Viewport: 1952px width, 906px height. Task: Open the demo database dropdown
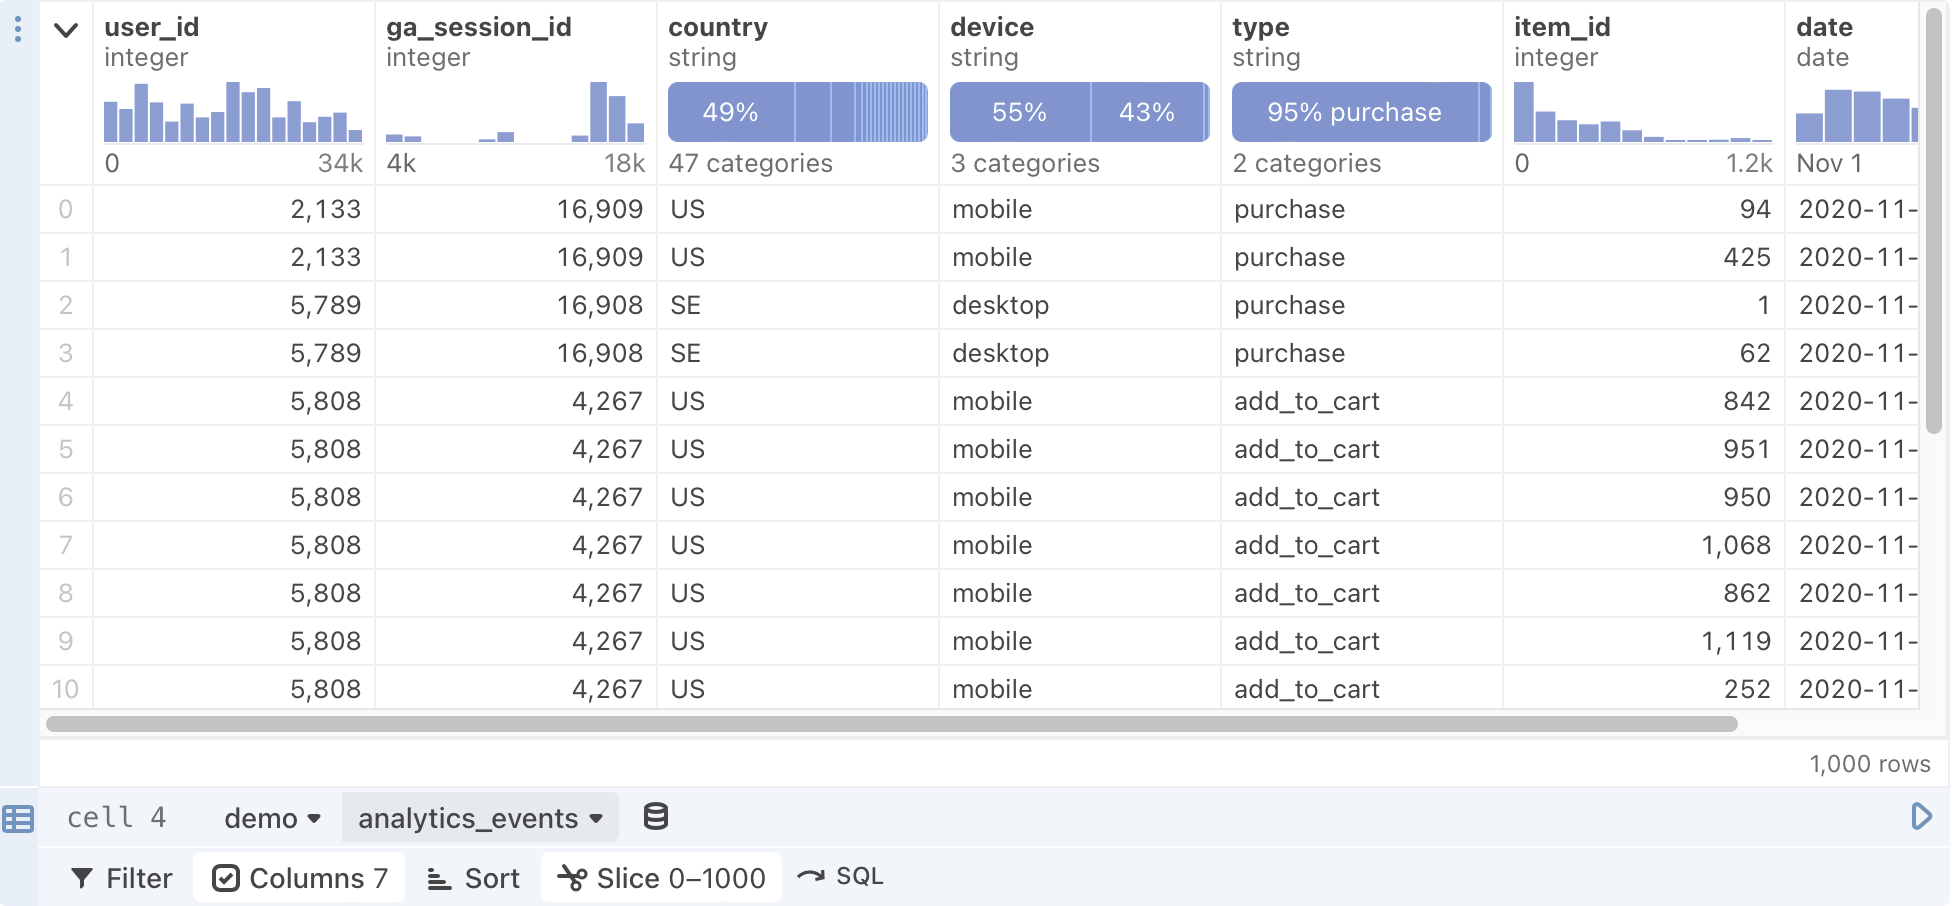272,818
